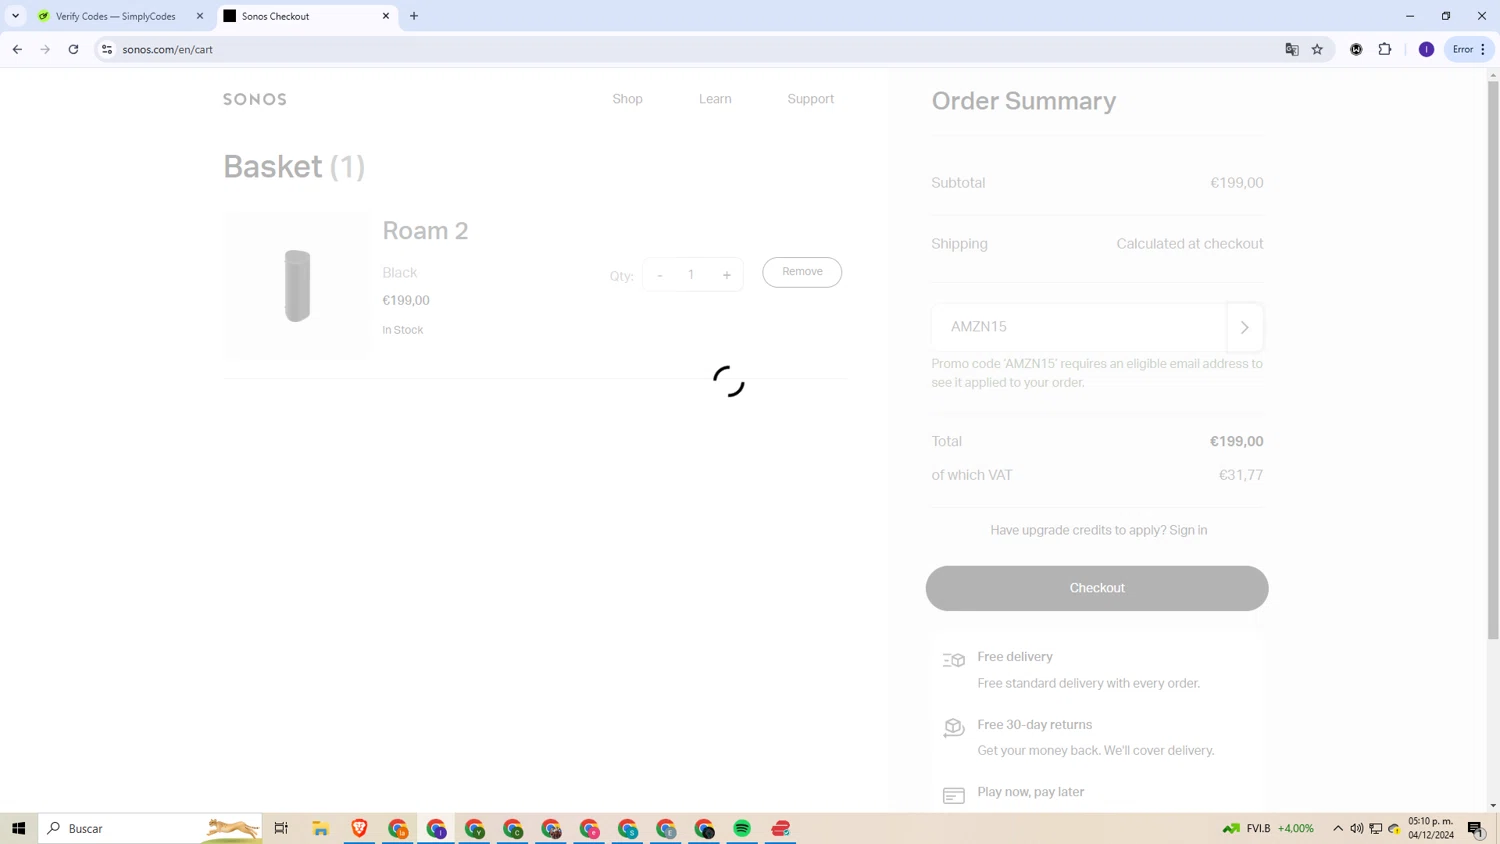Close the Sonos Checkout tab
The height and width of the screenshot is (844, 1500).
(386, 16)
